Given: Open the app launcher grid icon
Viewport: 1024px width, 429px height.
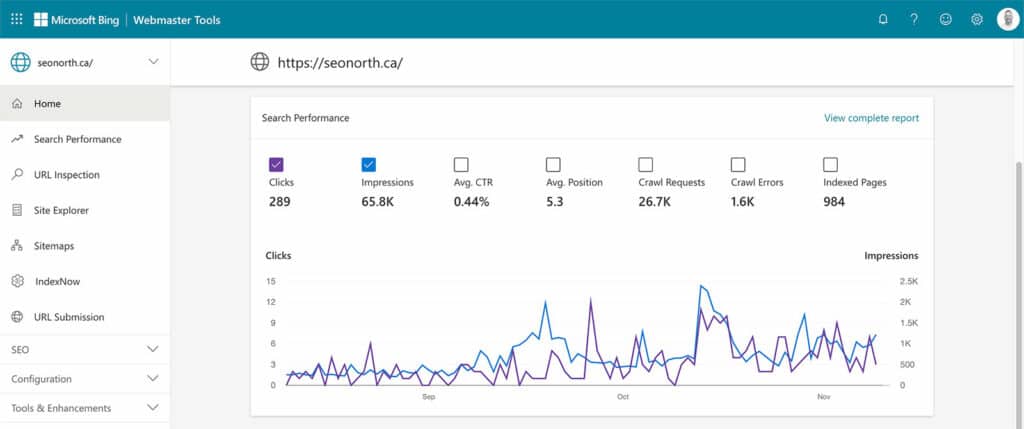Looking at the screenshot, I should tap(17, 20).
